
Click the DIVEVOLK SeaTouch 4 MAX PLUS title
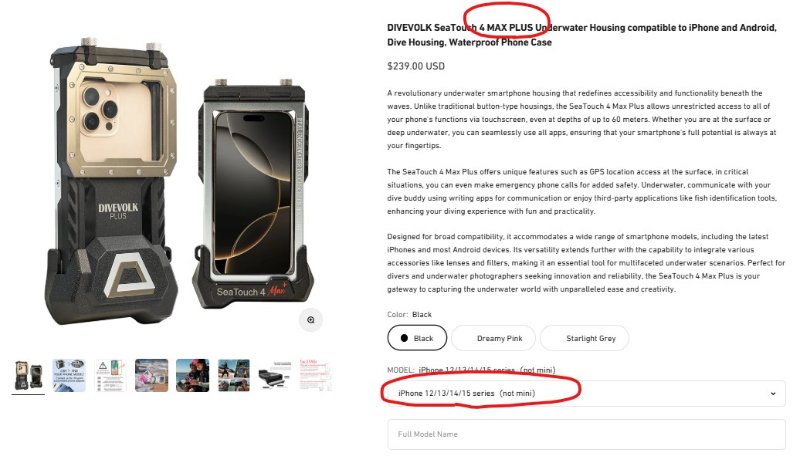click(582, 35)
